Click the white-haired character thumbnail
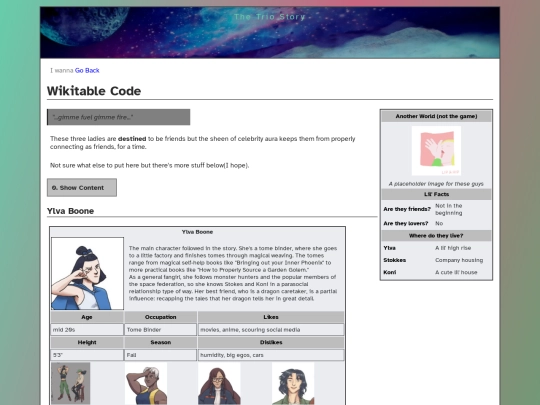 click(146, 383)
